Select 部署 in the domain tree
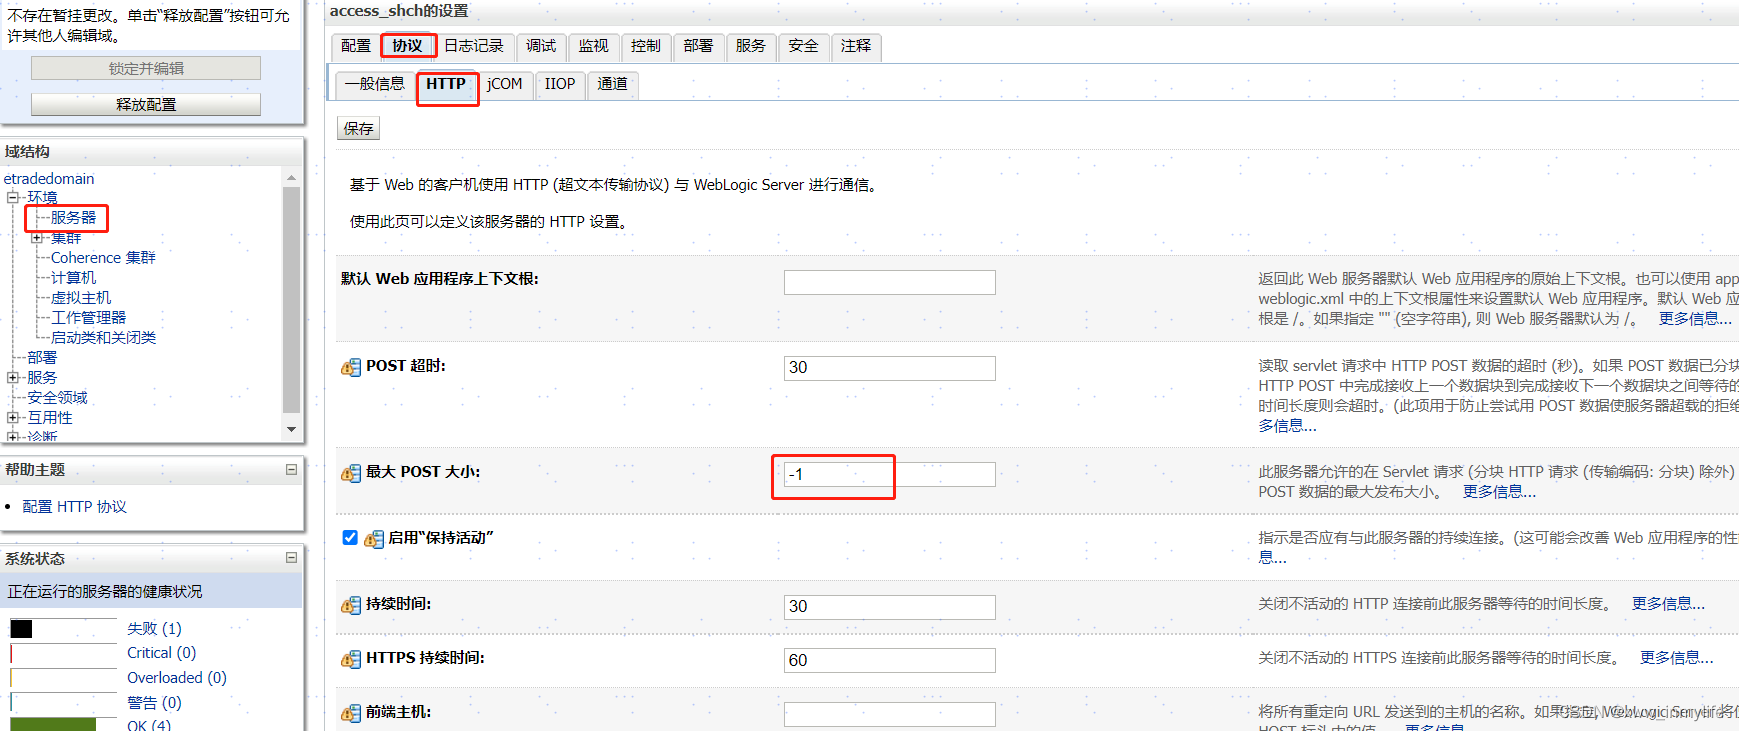Screen dimensions: 1739x731 pos(42,357)
